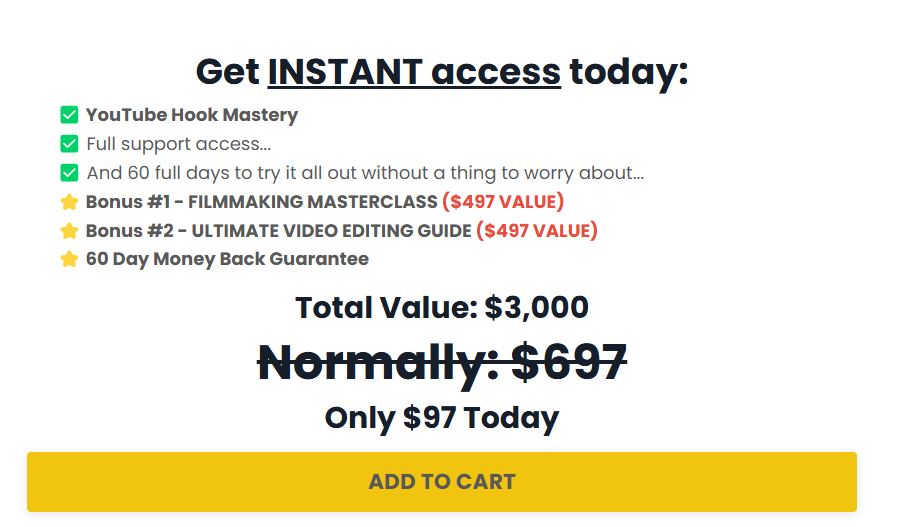Click the word today in the heading
The image size is (917, 527).
pos(629,72)
